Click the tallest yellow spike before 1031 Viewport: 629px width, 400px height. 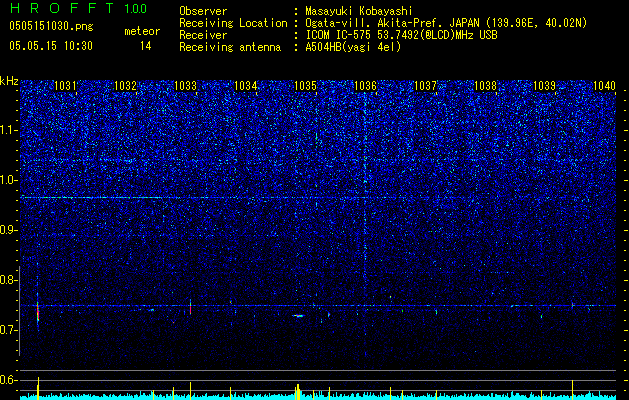[38, 388]
